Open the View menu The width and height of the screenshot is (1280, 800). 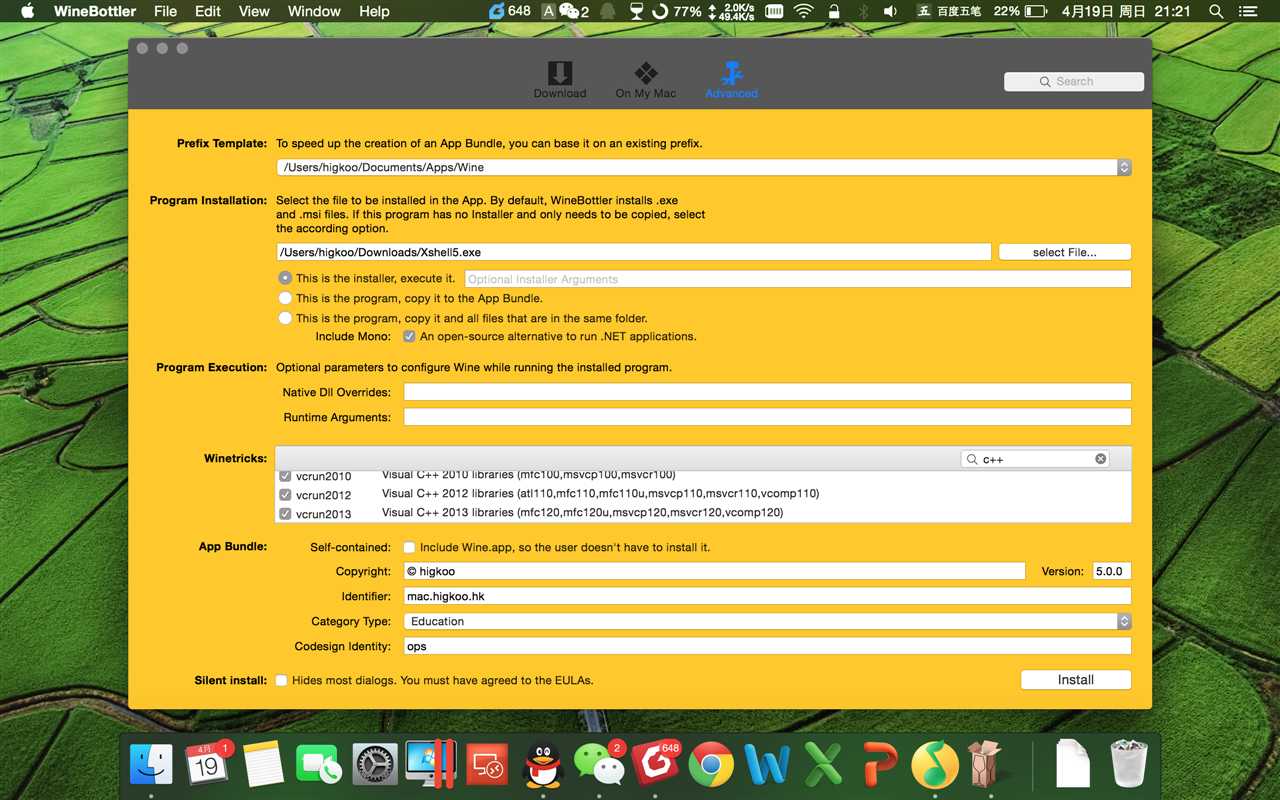tap(254, 11)
